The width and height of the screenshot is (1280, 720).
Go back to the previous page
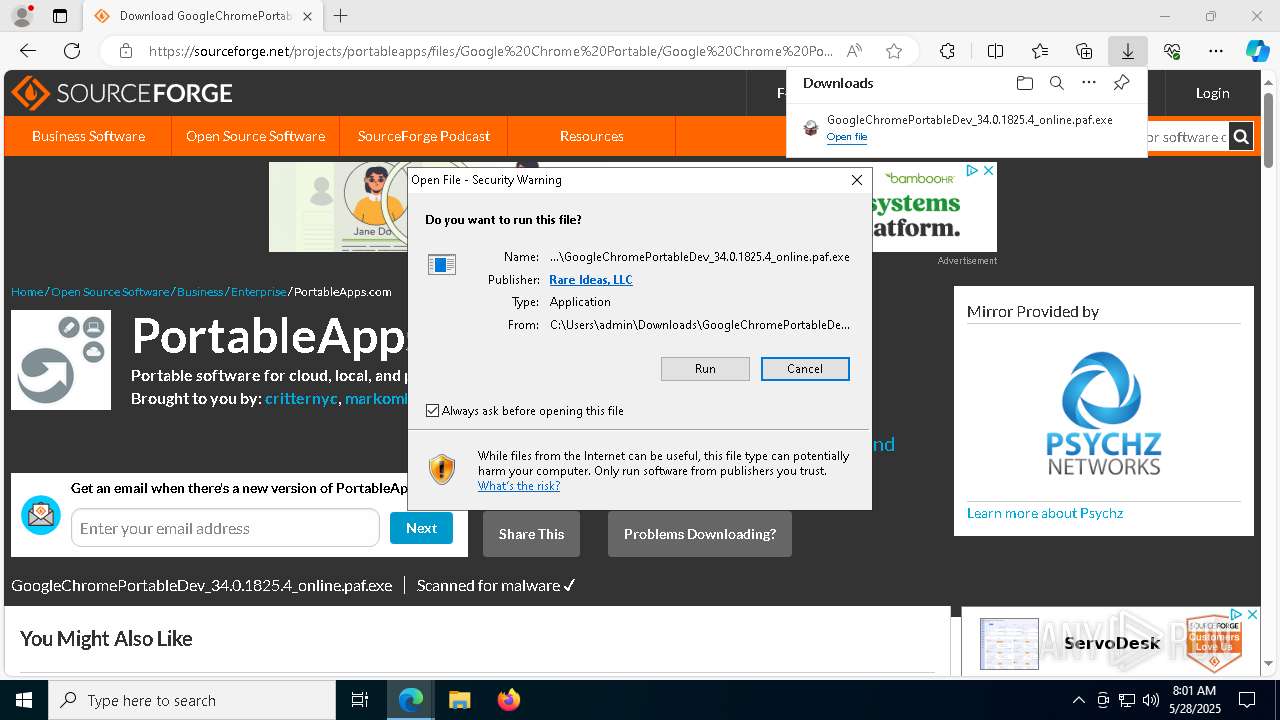28,51
